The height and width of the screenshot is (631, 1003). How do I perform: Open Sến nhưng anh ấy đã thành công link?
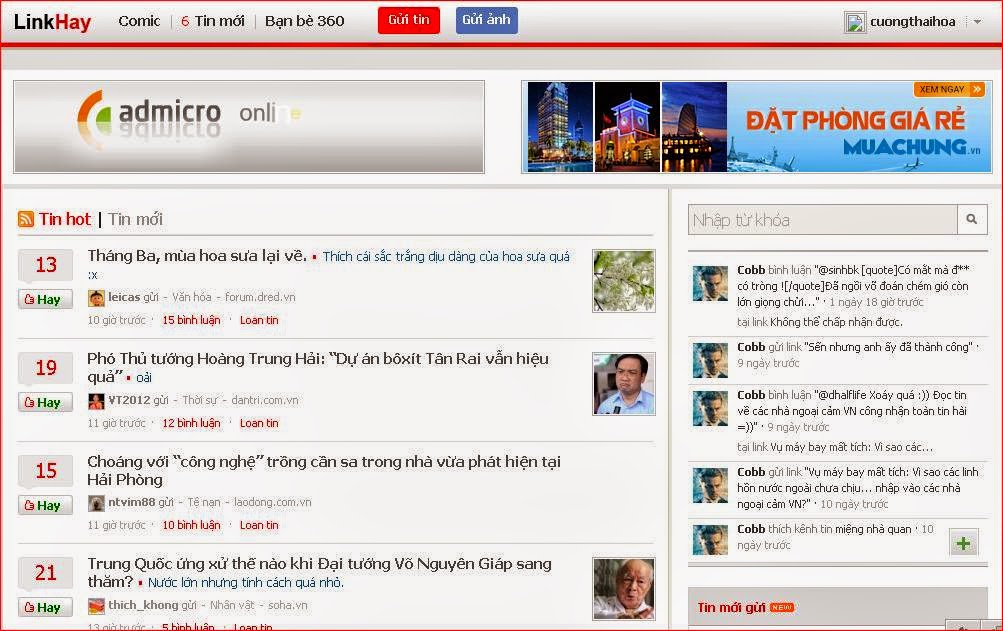coord(888,347)
